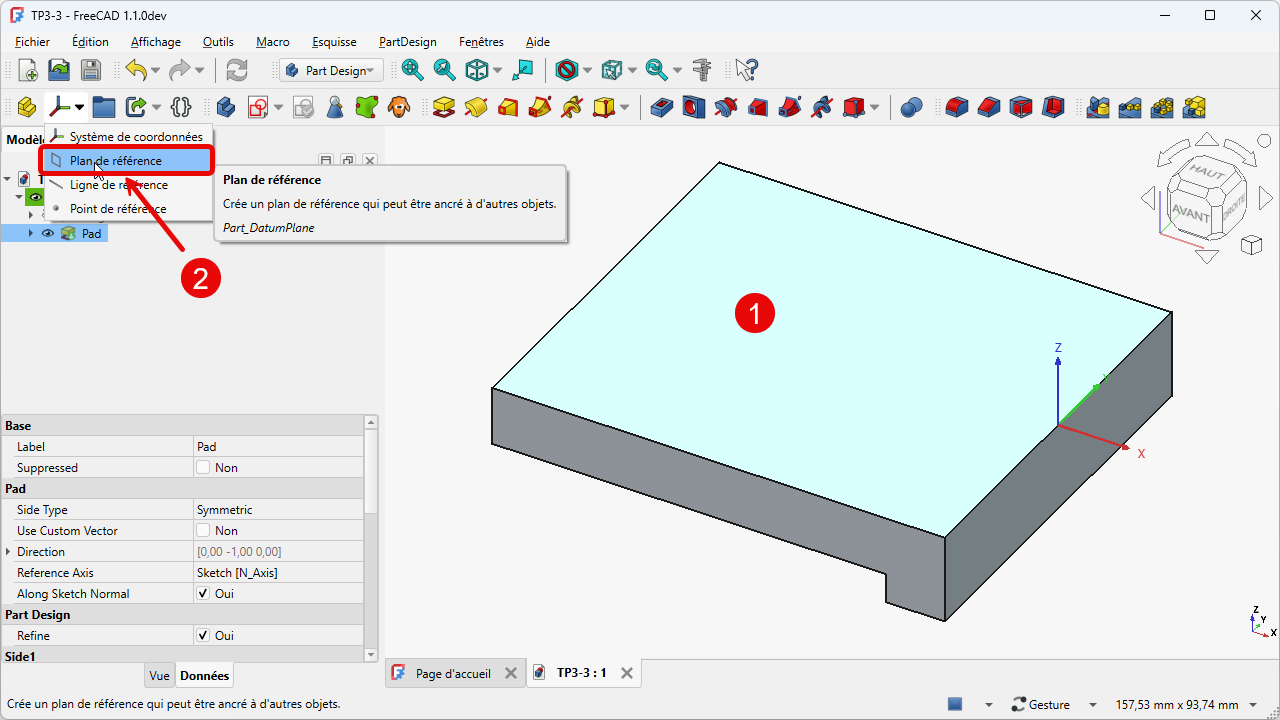Toggle the Refine property checkbox
This screenshot has height=720, width=1280.
[x=204, y=636]
